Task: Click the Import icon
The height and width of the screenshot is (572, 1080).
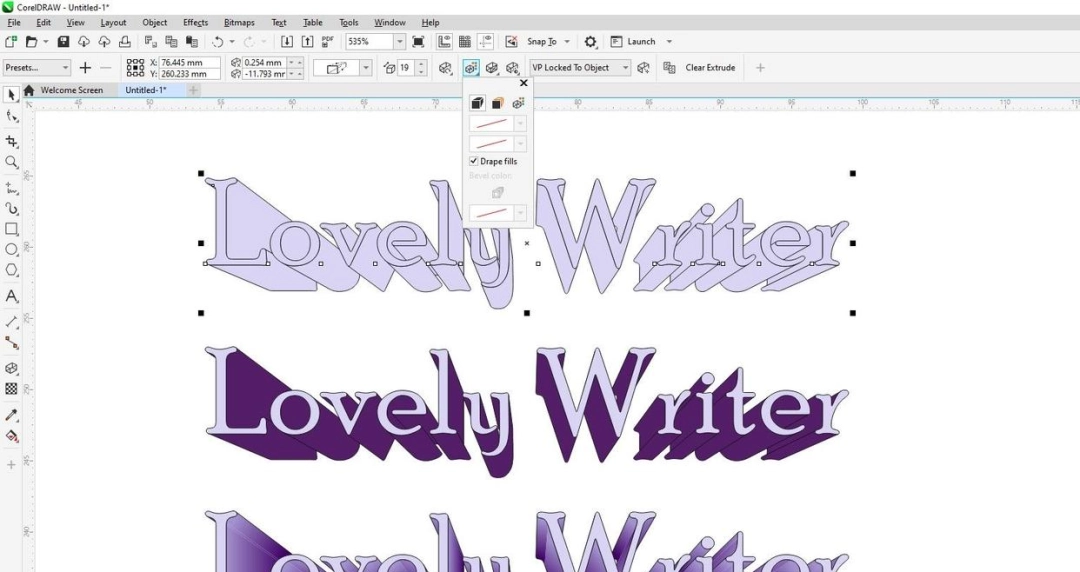Action: [x=287, y=42]
